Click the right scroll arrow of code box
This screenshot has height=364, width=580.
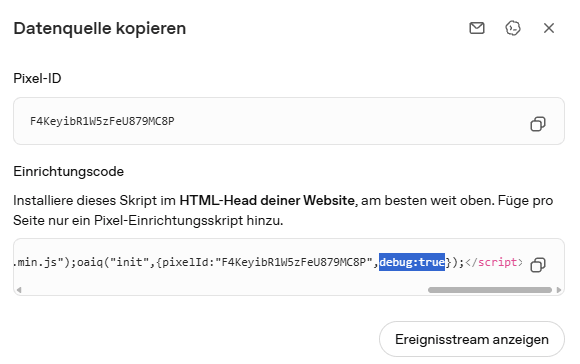(559, 290)
